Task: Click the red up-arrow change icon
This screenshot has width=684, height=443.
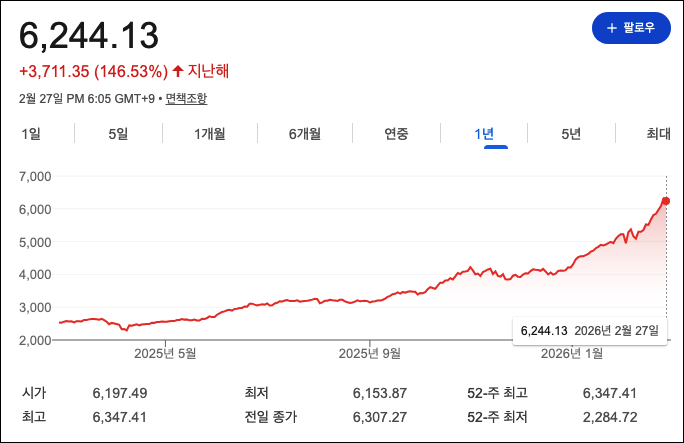Action: coord(178,71)
